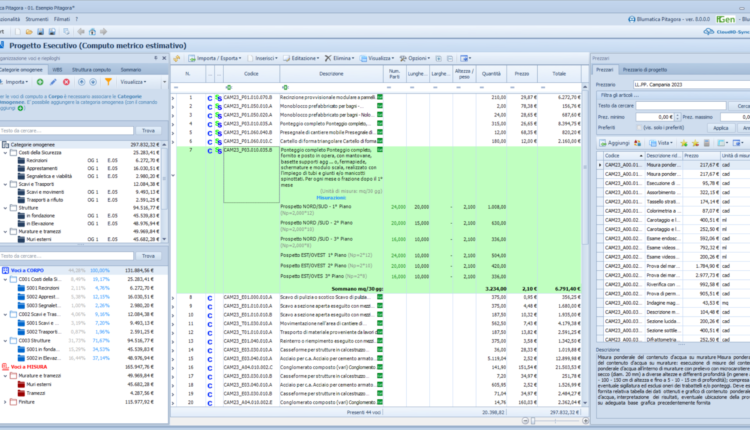Click the calculator icon in Prezzari toolbar
The width and height of the screenshot is (750, 430).
tap(706, 143)
